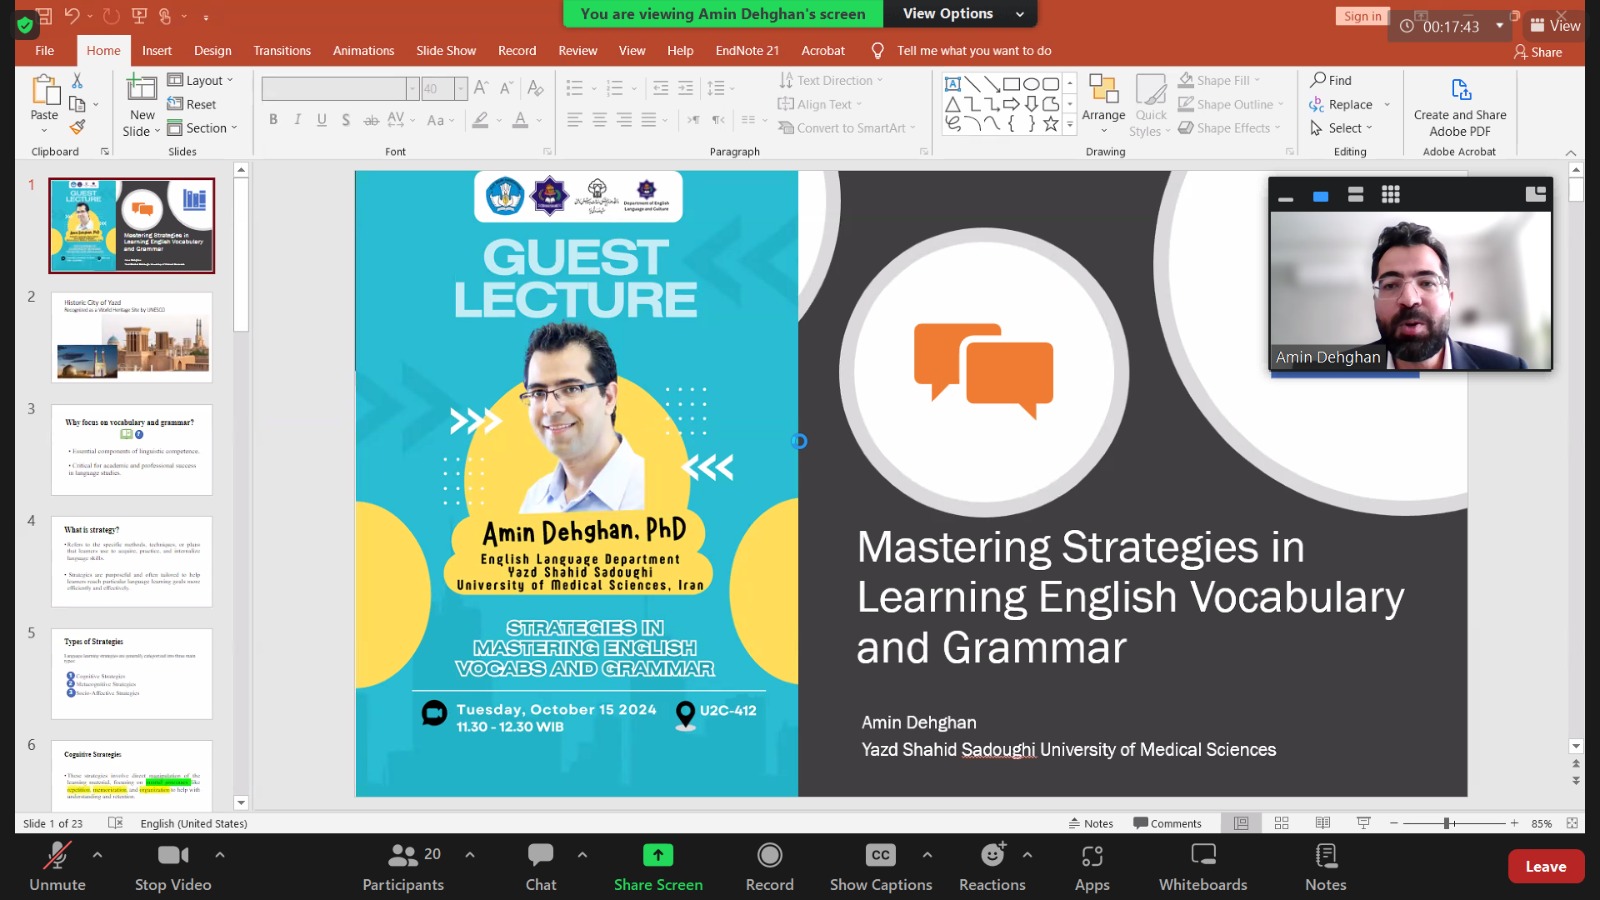Unmute the microphone

(57, 866)
